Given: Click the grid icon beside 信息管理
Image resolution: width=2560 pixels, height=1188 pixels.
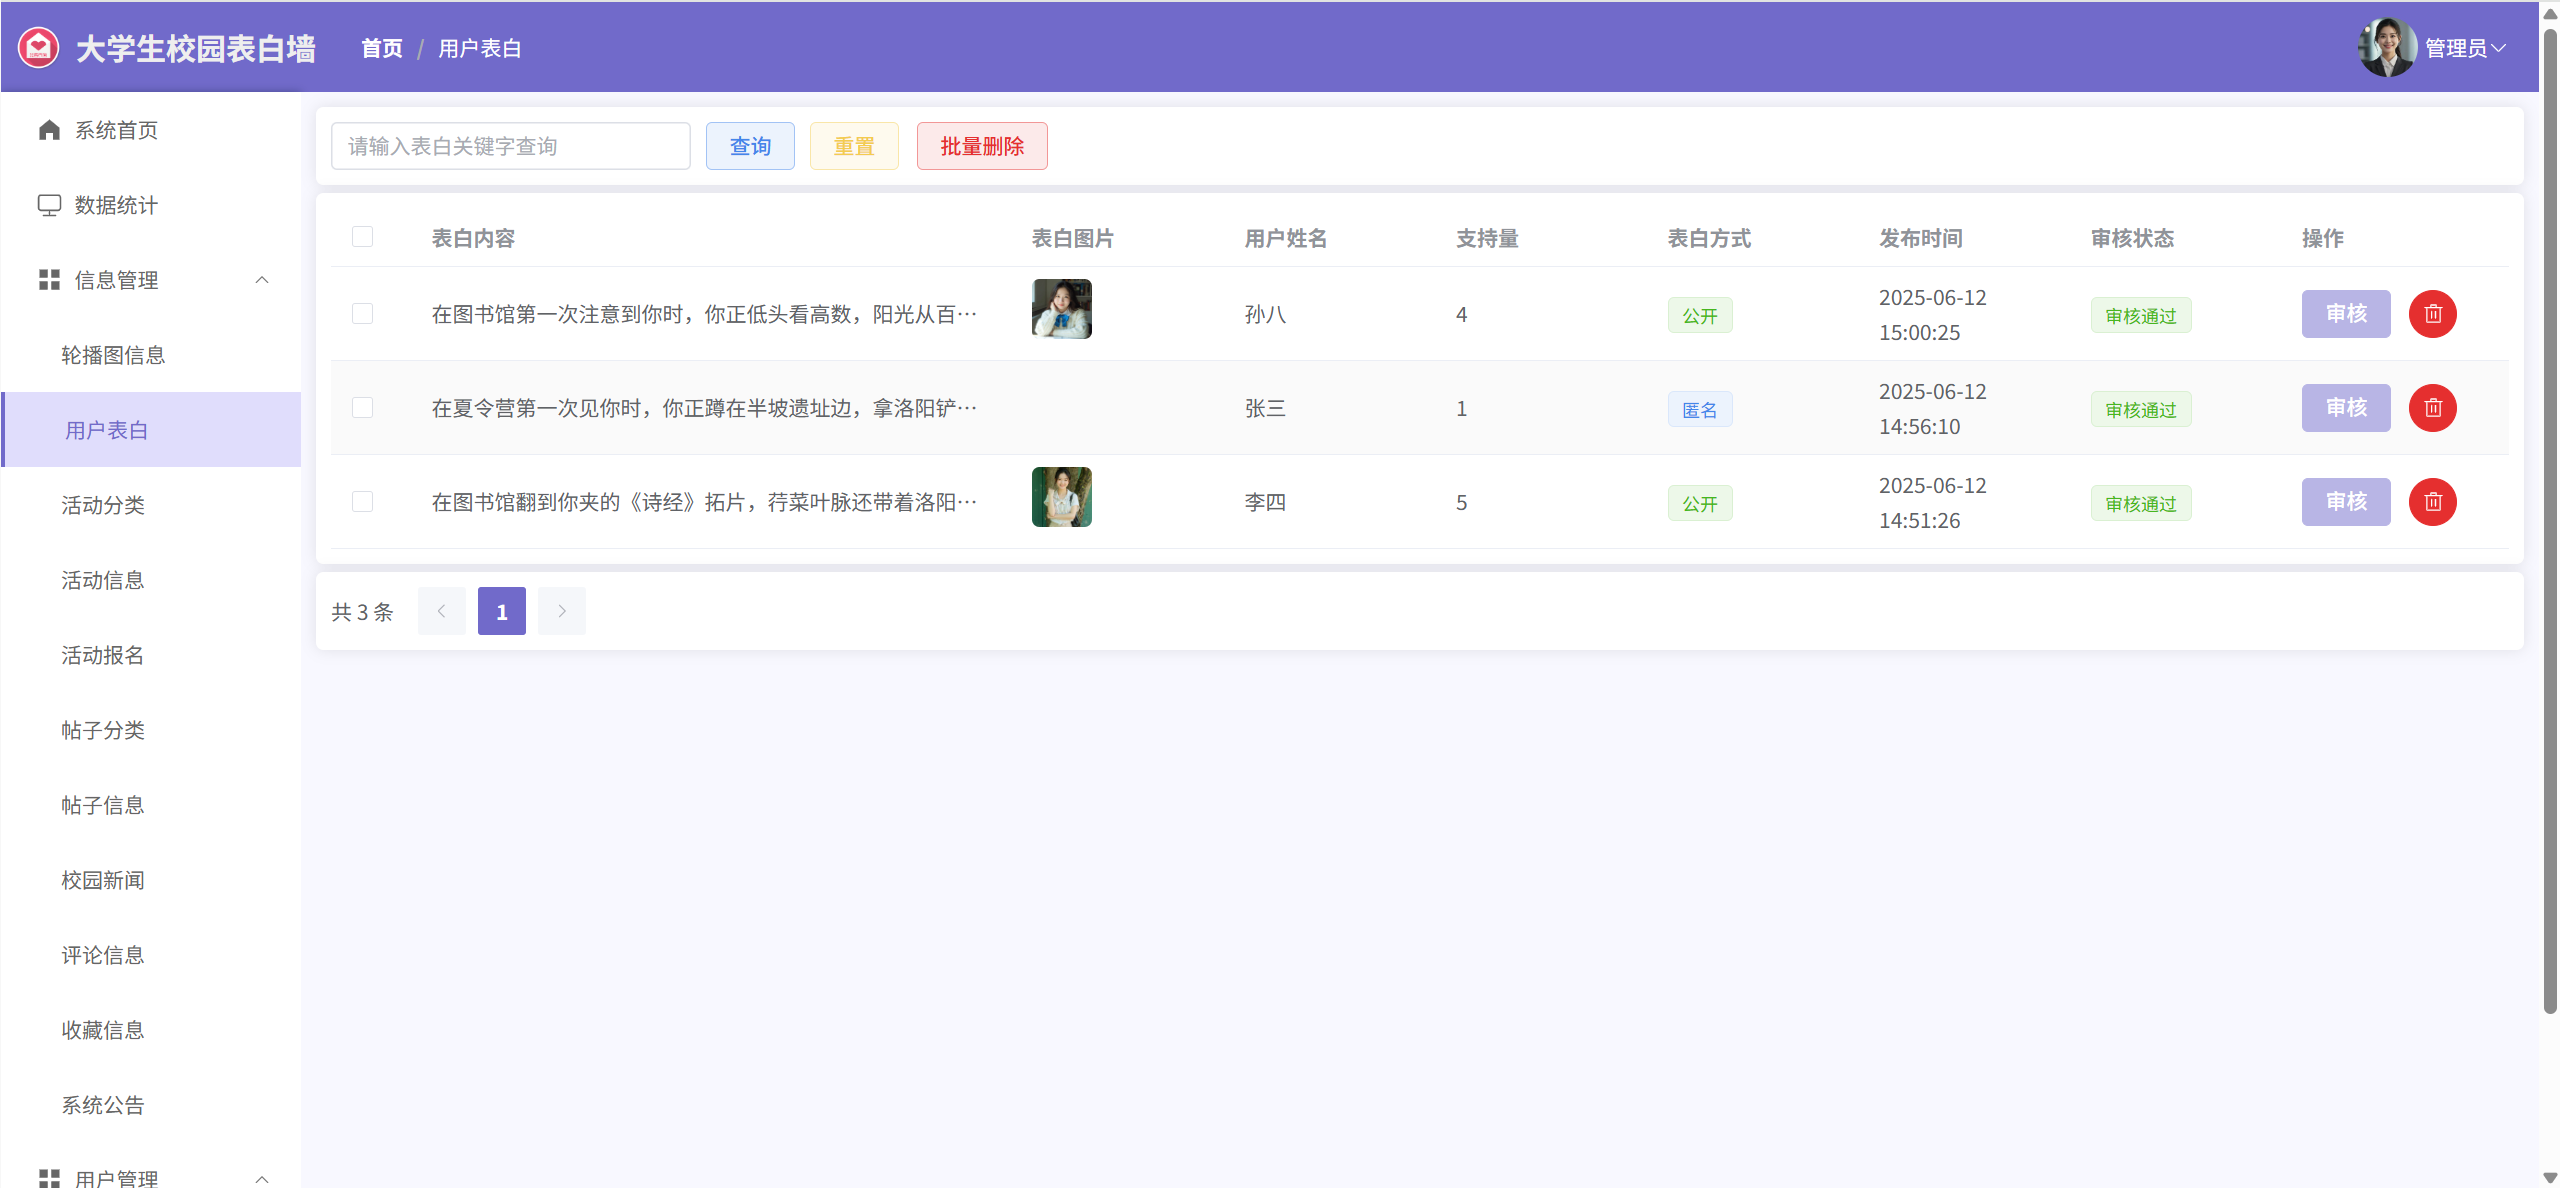Looking at the screenshot, I should pos(49,280).
